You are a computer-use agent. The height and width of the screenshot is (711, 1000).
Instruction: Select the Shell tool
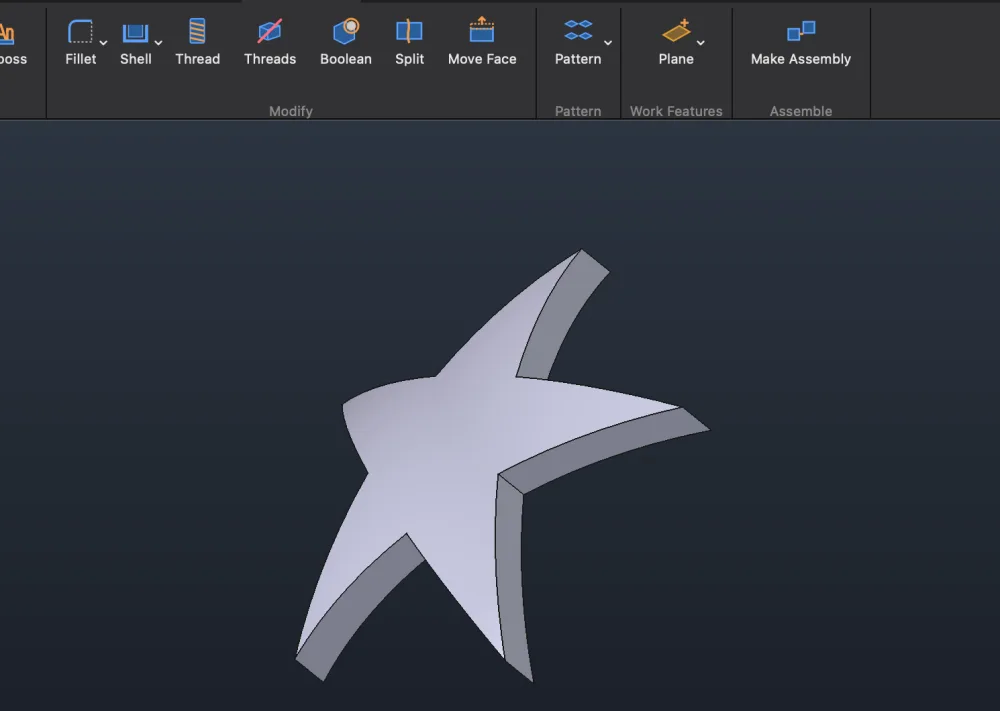tap(135, 42)
